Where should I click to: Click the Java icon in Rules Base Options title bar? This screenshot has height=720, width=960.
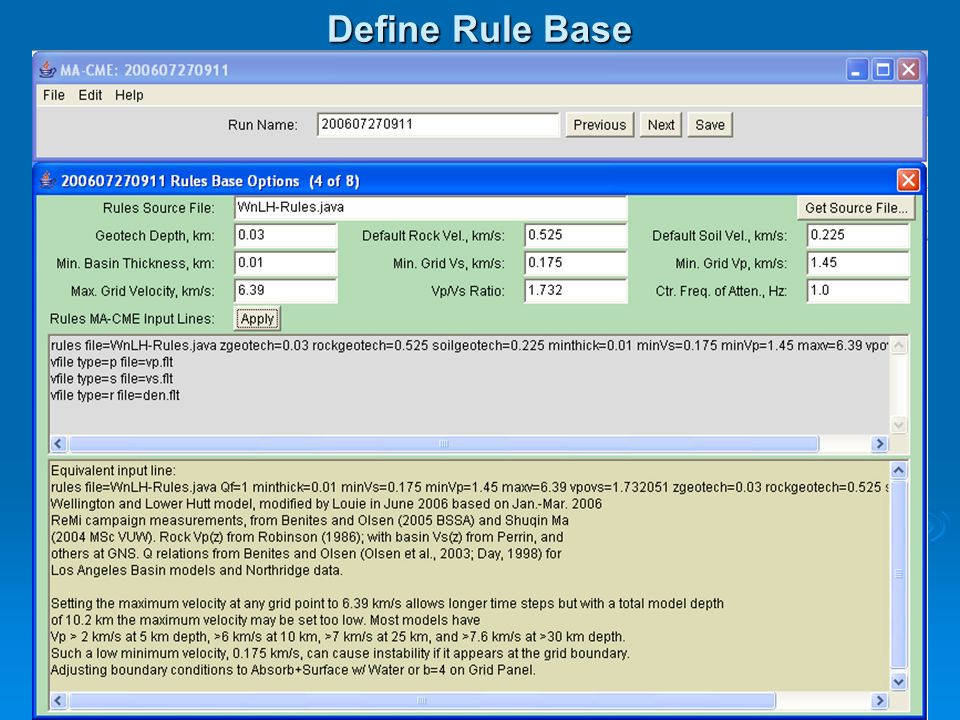click(47, 181)
